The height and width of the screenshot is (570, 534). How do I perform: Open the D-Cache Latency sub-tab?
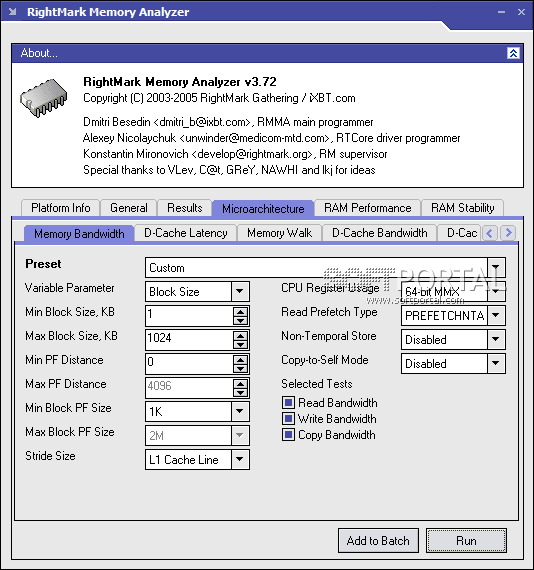[186, 233]
